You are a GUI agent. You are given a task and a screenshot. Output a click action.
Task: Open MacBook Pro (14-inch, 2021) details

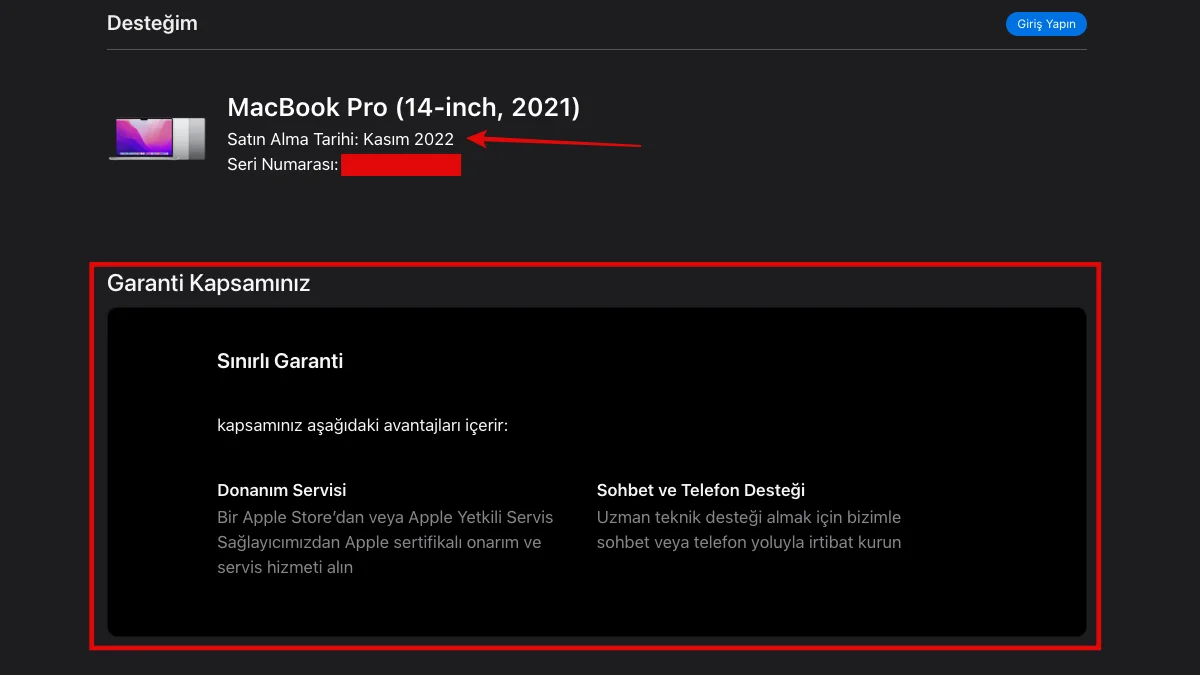pos(404,107)
